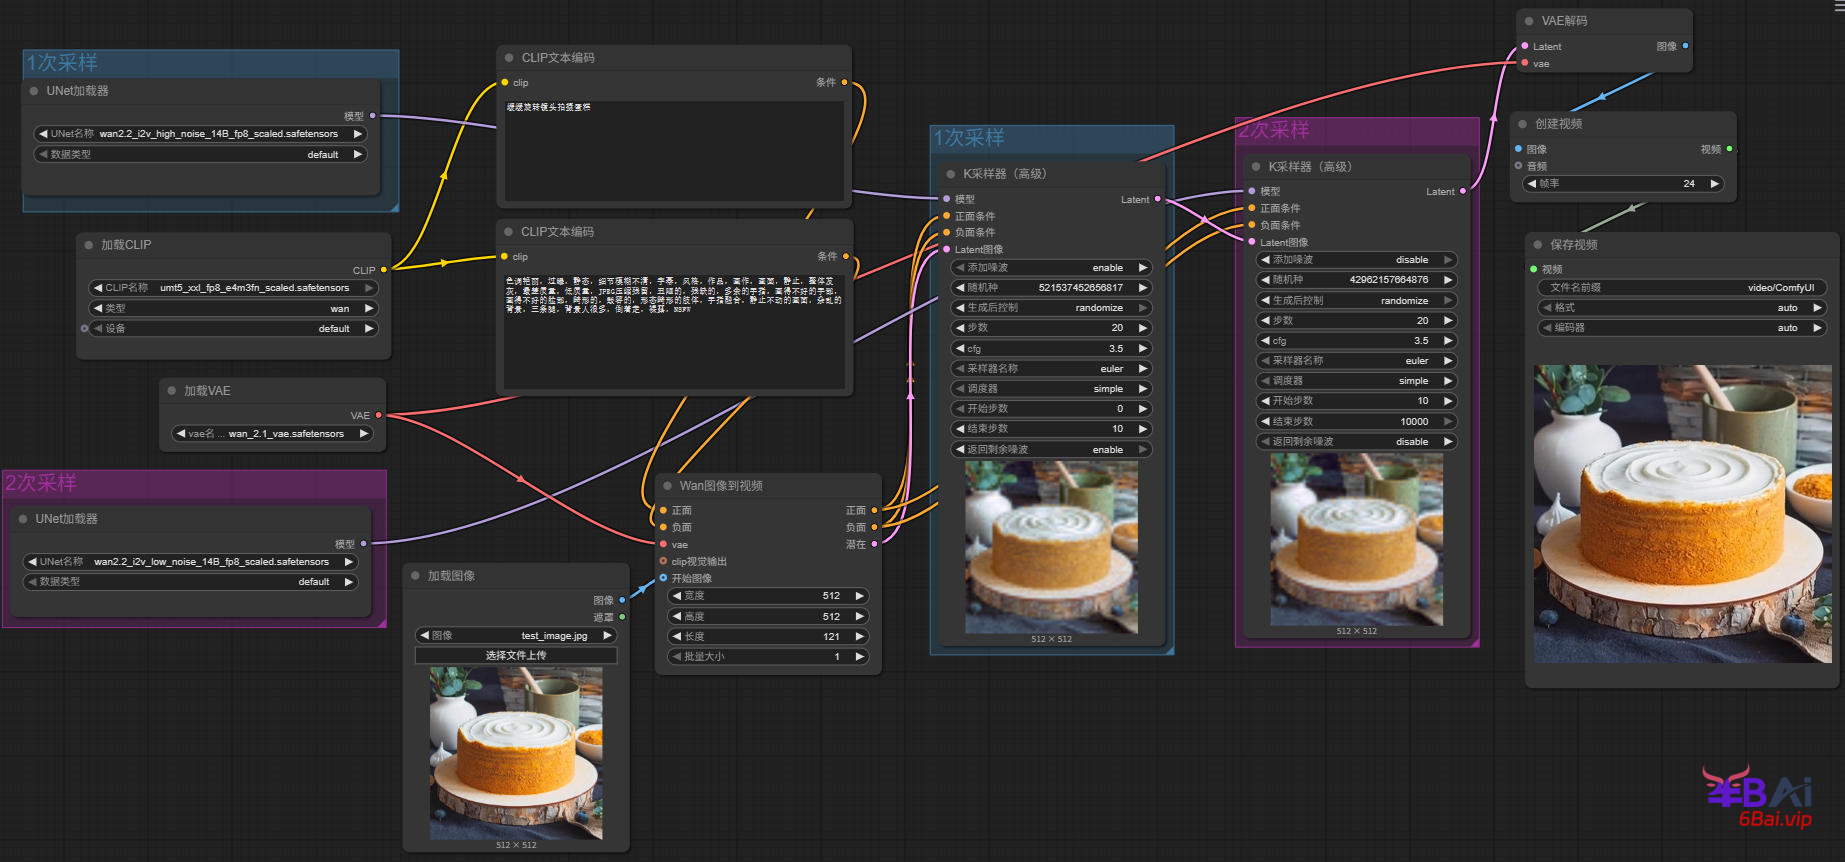Toggle 添加噪波 set to disable
The width and height of the screenshot is (1845, 862).
coord(1355,260)
